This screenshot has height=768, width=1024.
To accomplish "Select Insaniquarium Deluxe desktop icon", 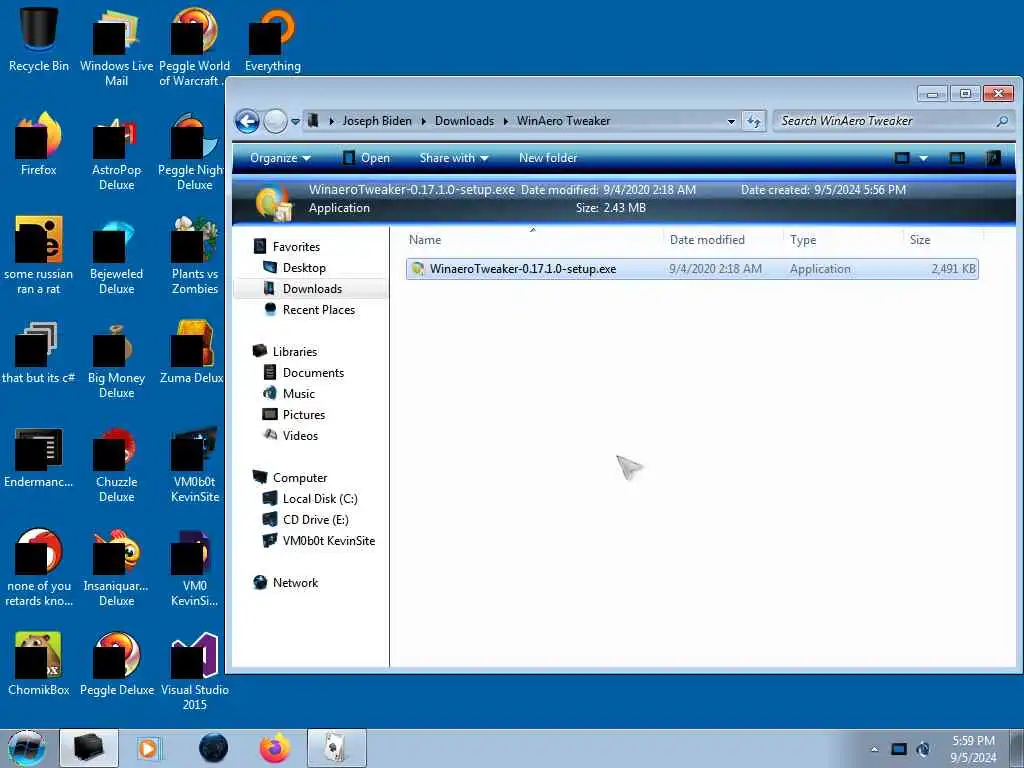I will [116, 568].
